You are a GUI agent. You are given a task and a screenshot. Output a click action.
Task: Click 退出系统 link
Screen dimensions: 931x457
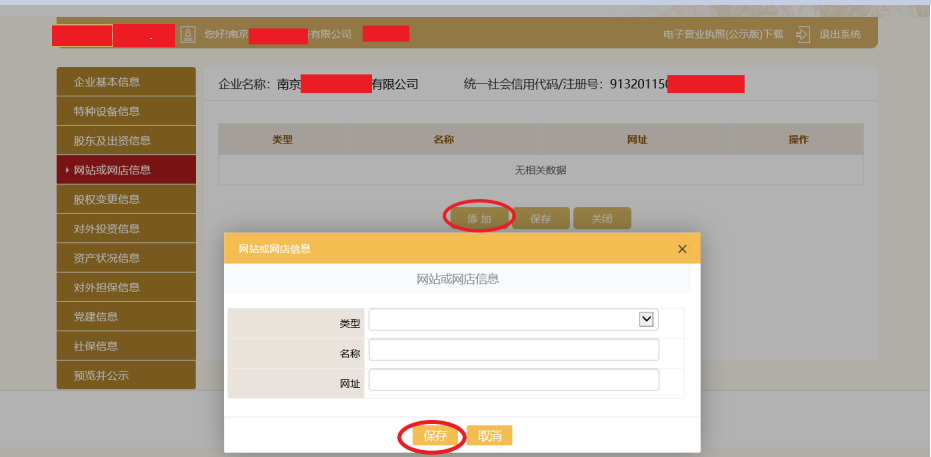point(840,34)
